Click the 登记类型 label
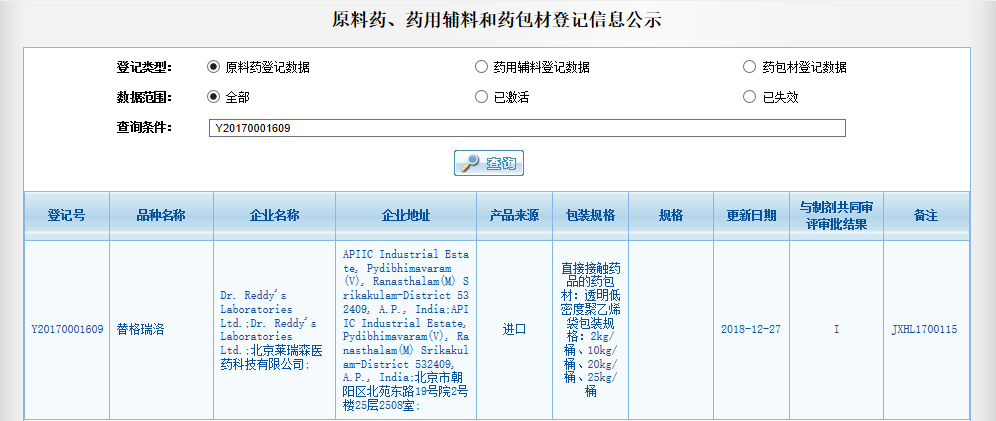The width and height of the screenshot is (996, 421). (x=144, y=67)
